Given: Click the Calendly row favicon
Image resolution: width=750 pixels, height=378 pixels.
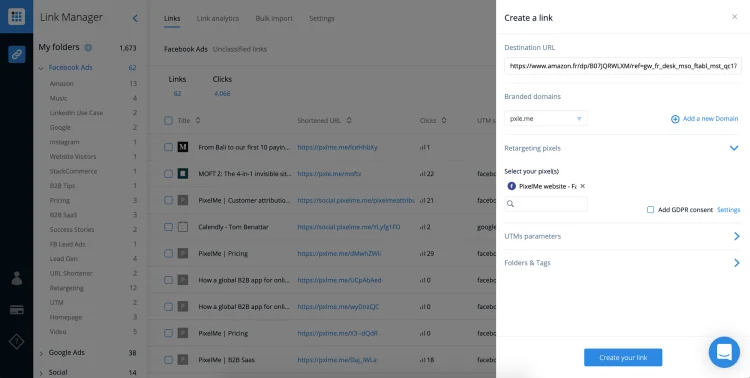Looking at the screenshot, I should point(183,227).
